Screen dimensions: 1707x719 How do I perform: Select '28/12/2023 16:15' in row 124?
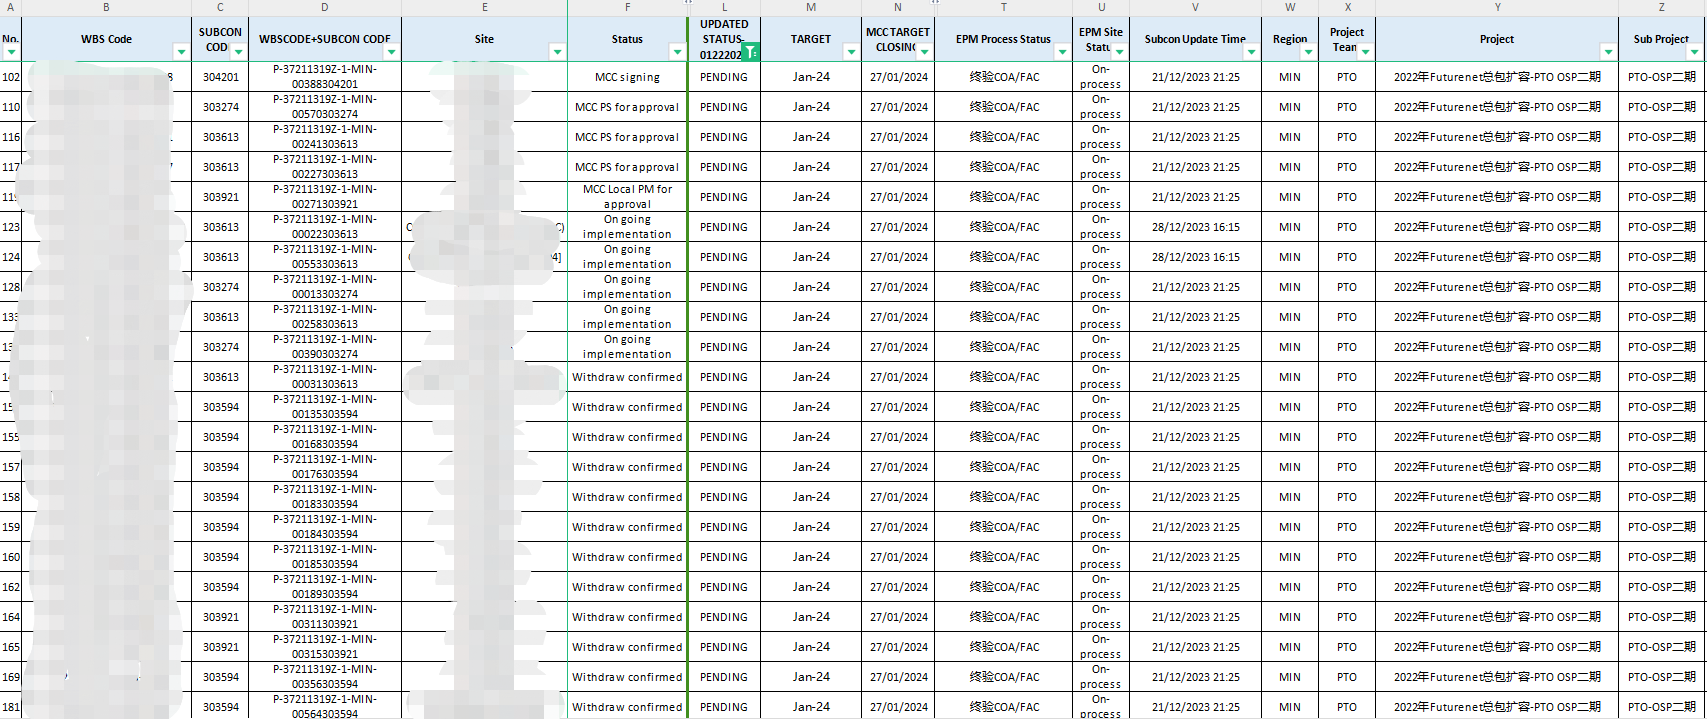(1195, 257)
